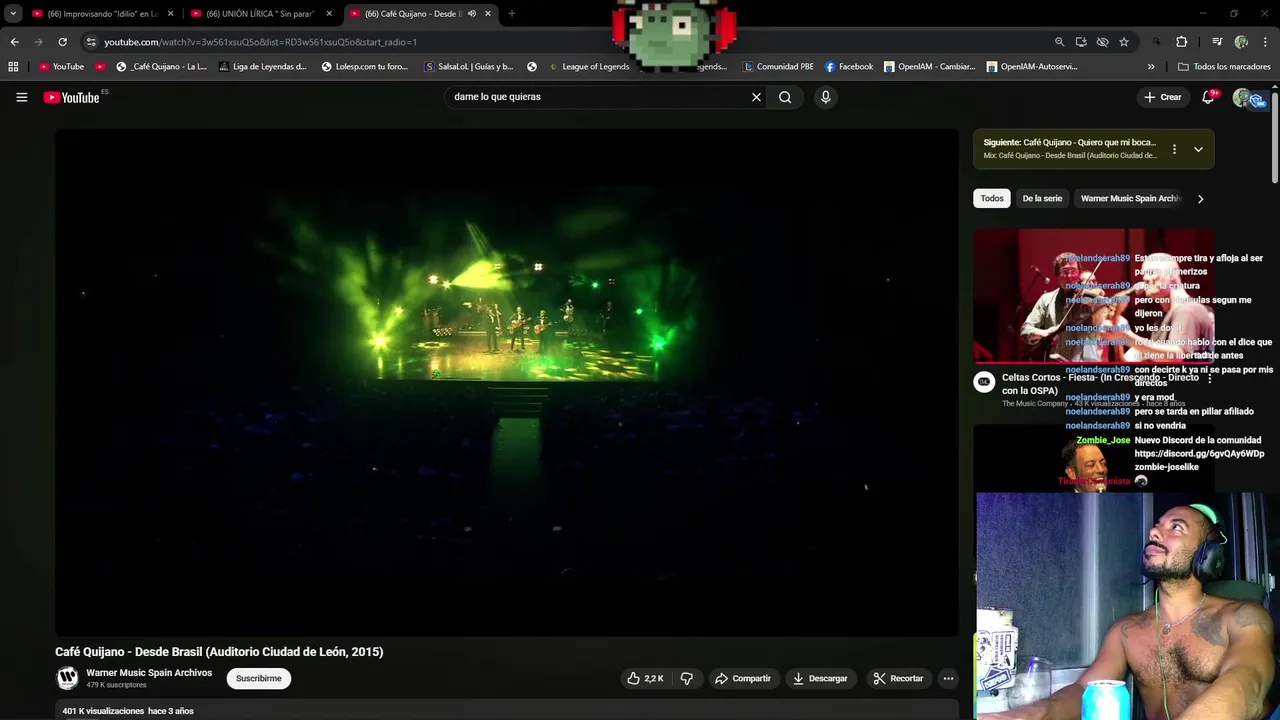Dislike the video

[686, 678]
